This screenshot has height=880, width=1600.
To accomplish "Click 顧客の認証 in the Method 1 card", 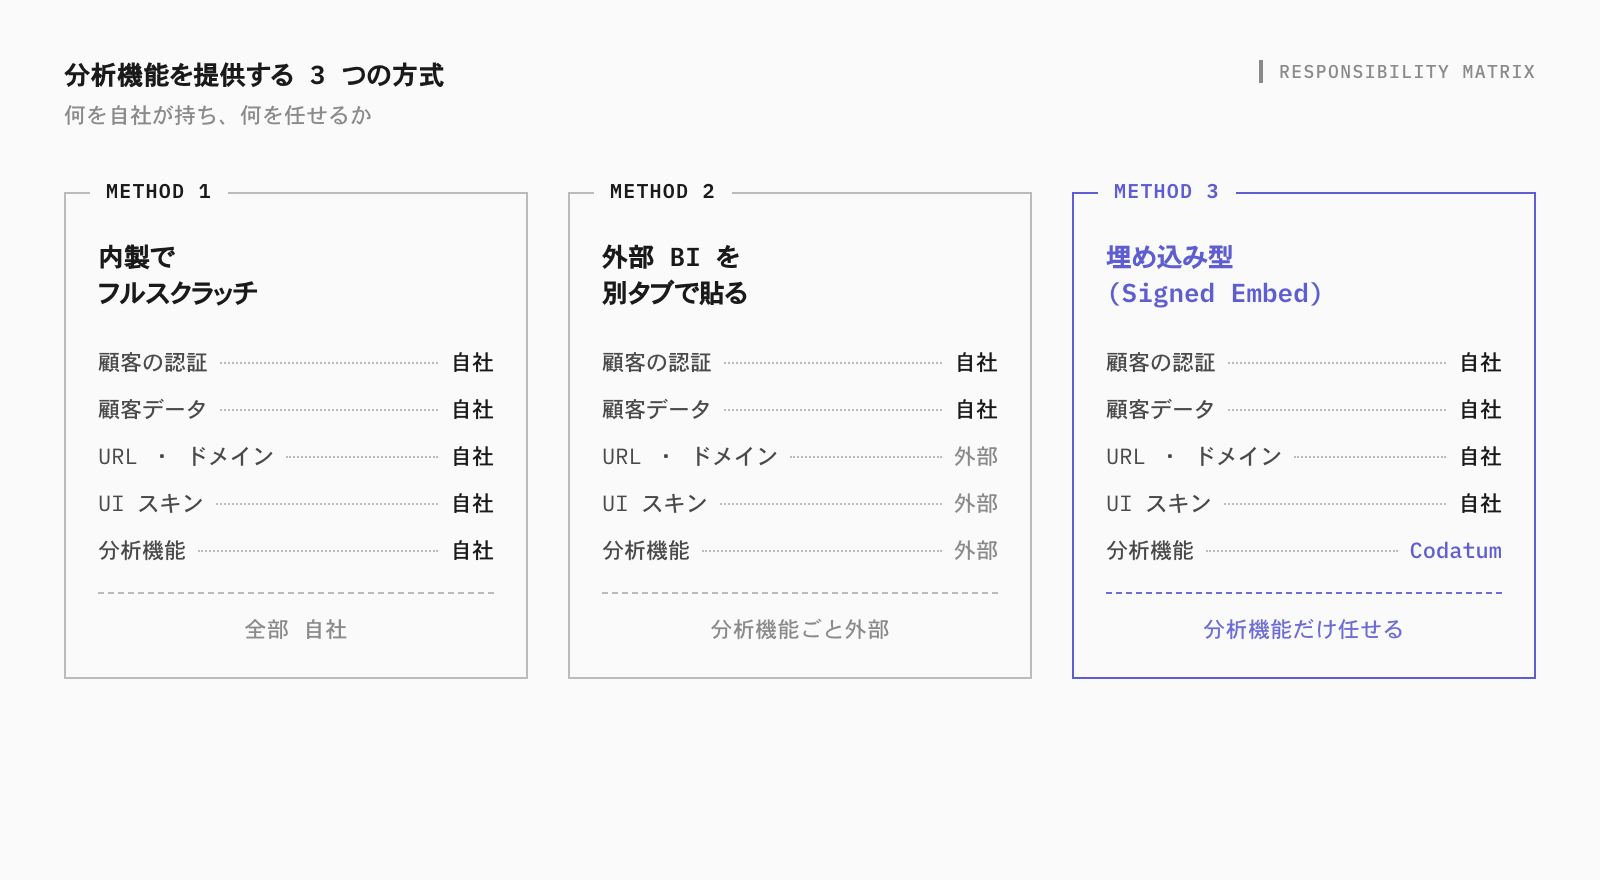I will point(153,362).
